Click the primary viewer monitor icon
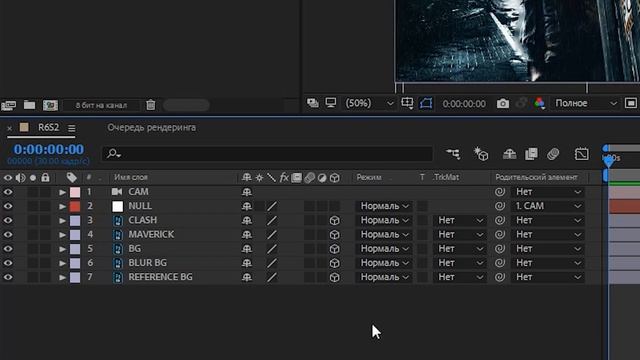 tap(331, 103)
